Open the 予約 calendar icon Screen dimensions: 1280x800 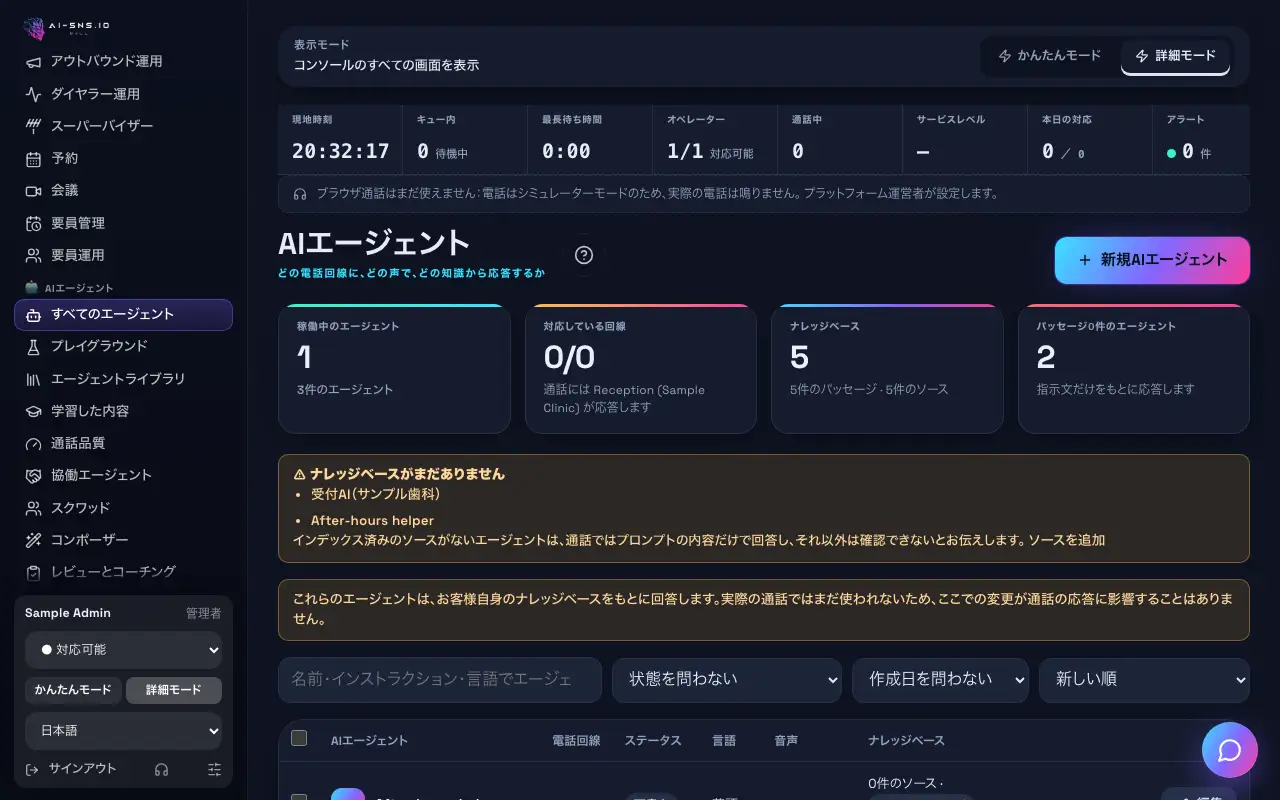[33, 158]
